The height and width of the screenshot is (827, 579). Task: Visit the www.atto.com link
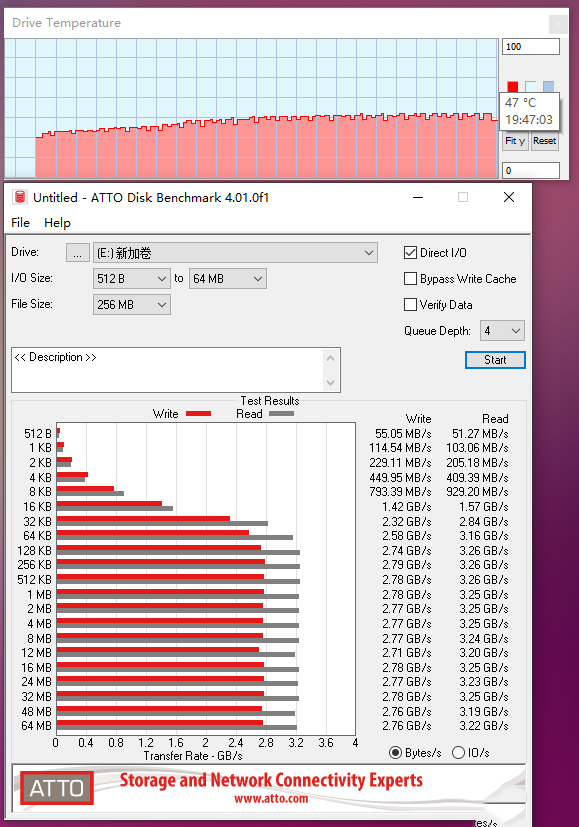[271, 799]
